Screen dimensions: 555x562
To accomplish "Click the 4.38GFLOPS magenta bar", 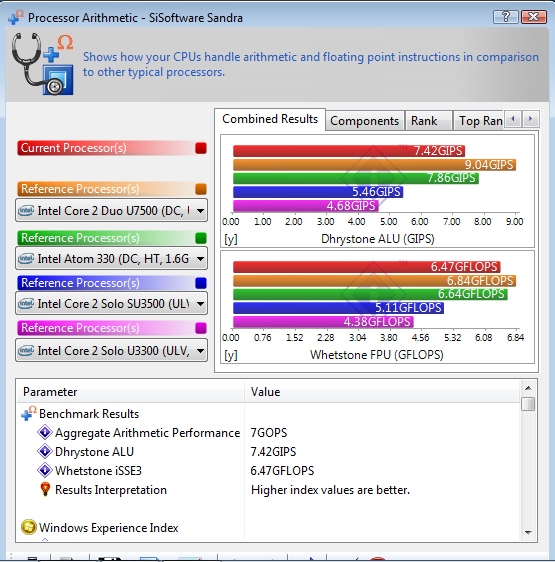I will click(323, 322).
